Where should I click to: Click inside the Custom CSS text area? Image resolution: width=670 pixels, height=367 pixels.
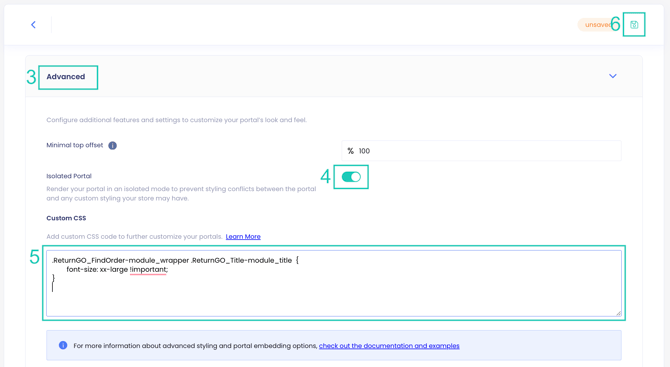(334, 283)
